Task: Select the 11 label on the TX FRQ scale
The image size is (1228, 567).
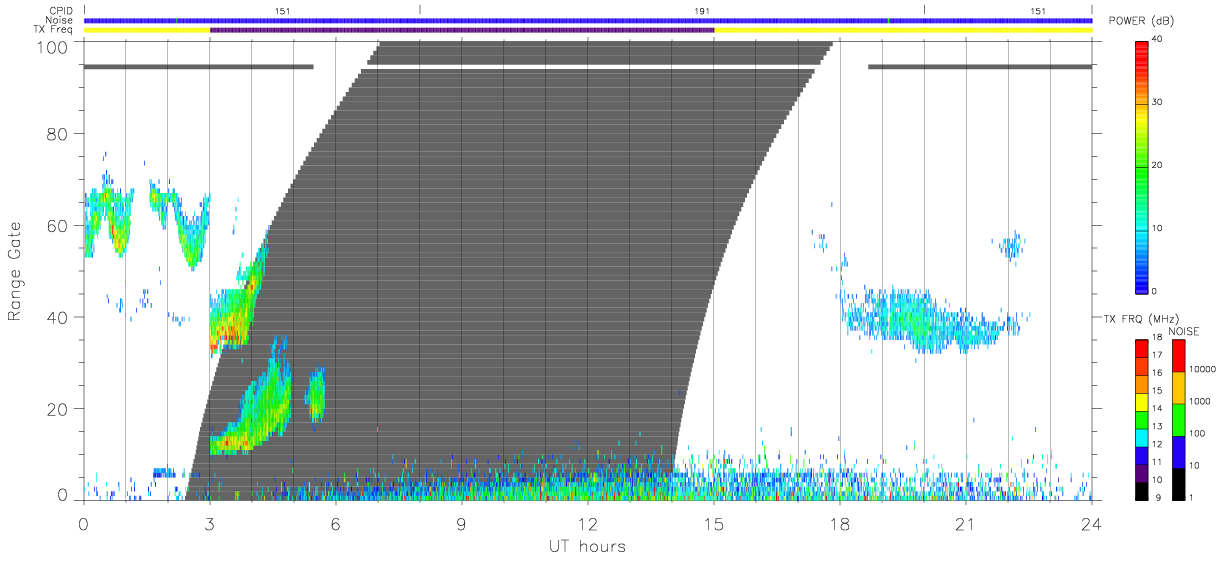Action: click(1157, 462)
